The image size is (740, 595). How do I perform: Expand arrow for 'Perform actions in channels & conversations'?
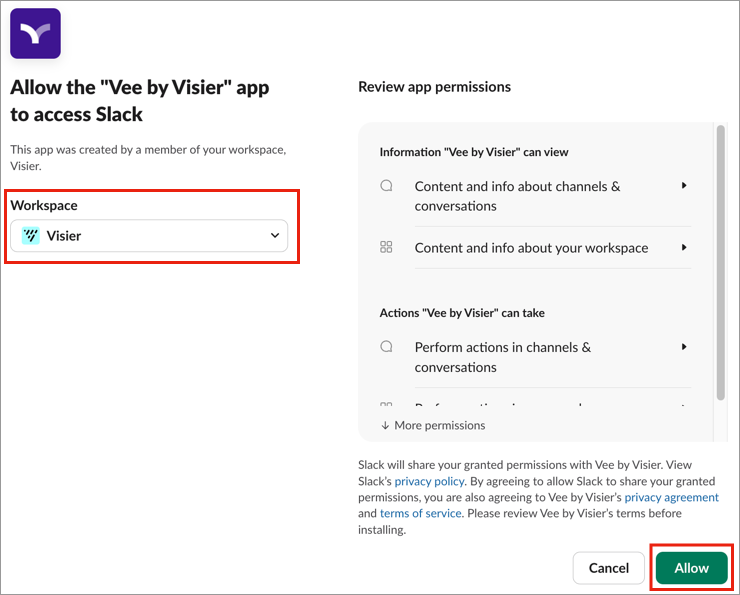(684, 347)
